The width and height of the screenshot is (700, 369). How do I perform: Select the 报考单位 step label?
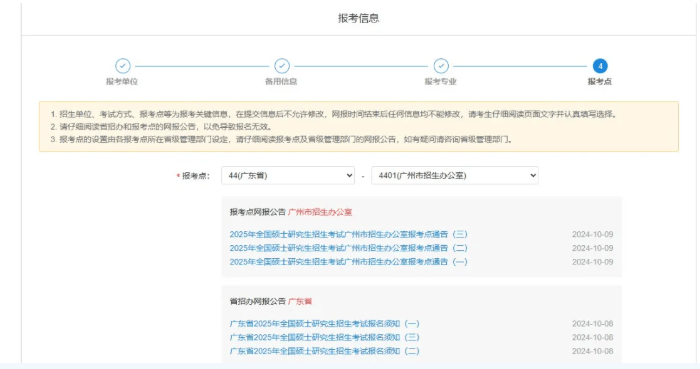(x=122, y=82)
